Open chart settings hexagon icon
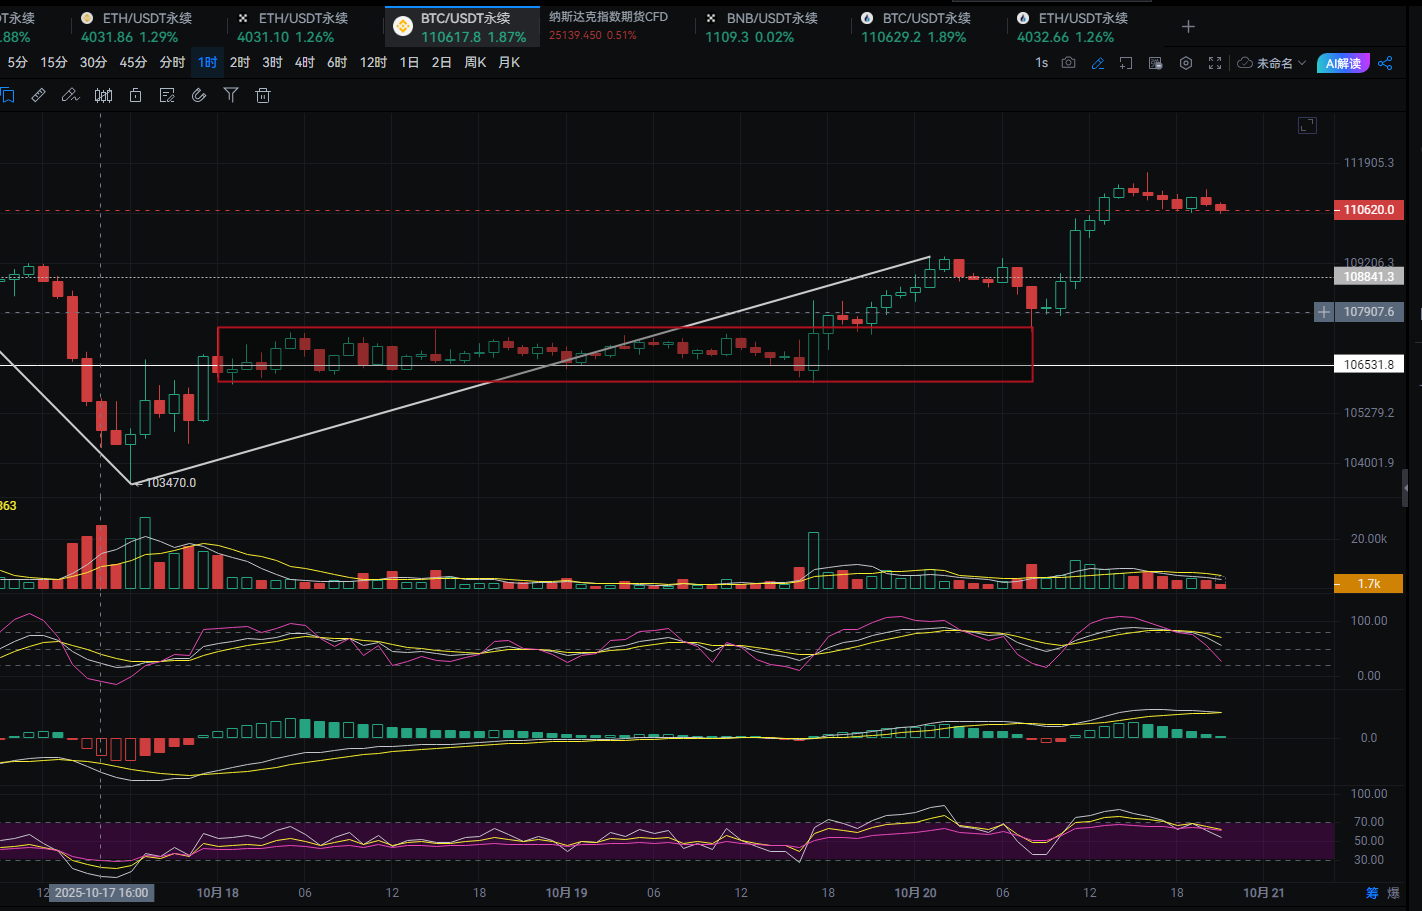1422x911 pixels. click(x=1185, y=63)
